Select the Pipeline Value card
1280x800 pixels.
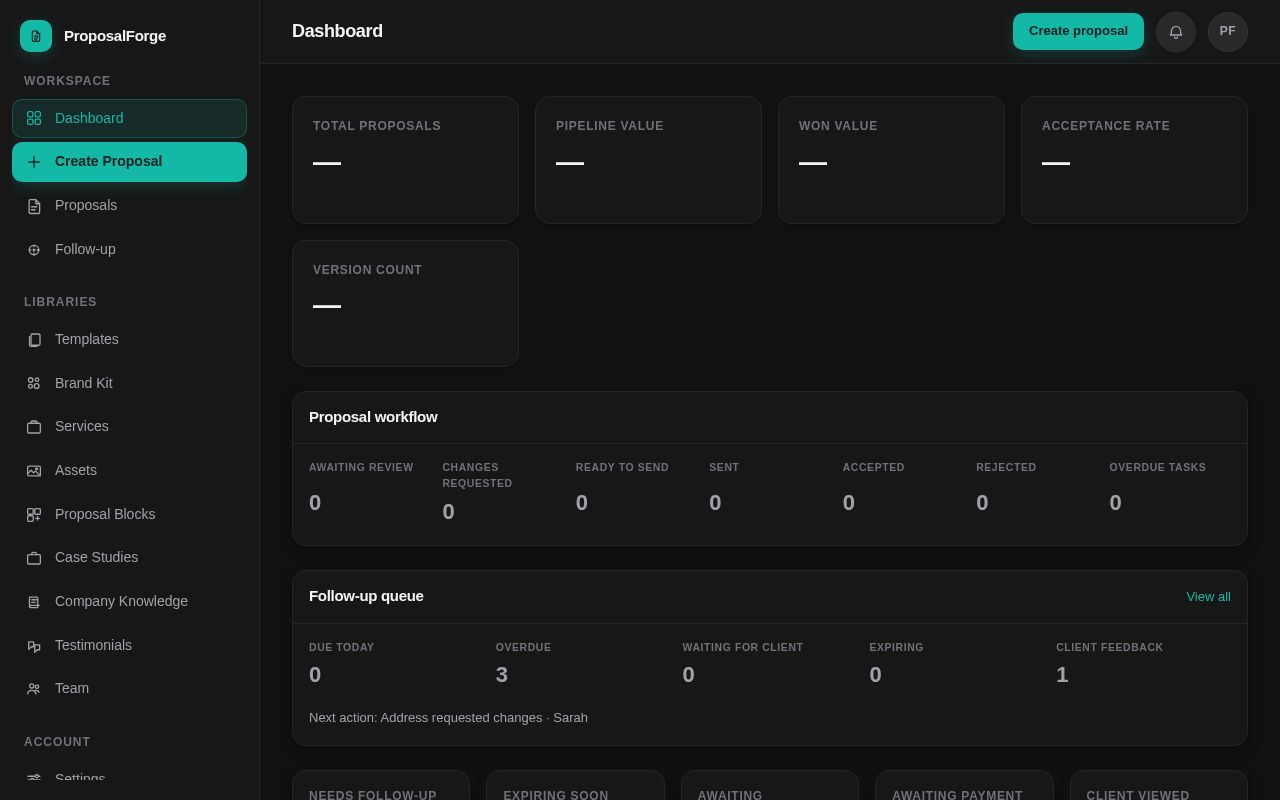pos(648,160)
